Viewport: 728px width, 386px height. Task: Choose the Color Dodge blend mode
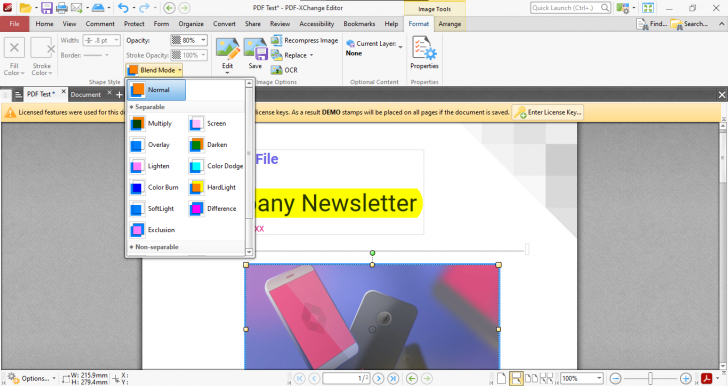pyautogui.click(x=216, y=166)
